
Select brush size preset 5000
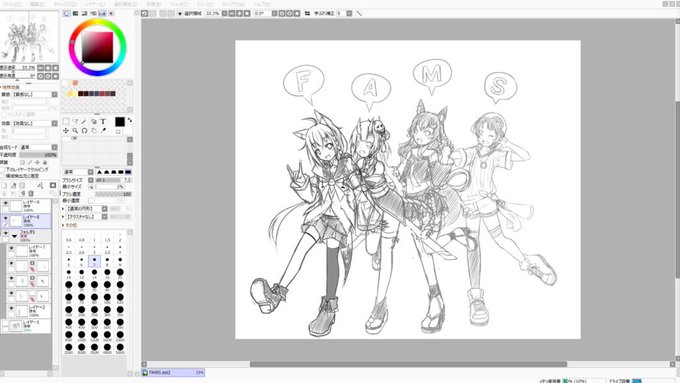120,348
